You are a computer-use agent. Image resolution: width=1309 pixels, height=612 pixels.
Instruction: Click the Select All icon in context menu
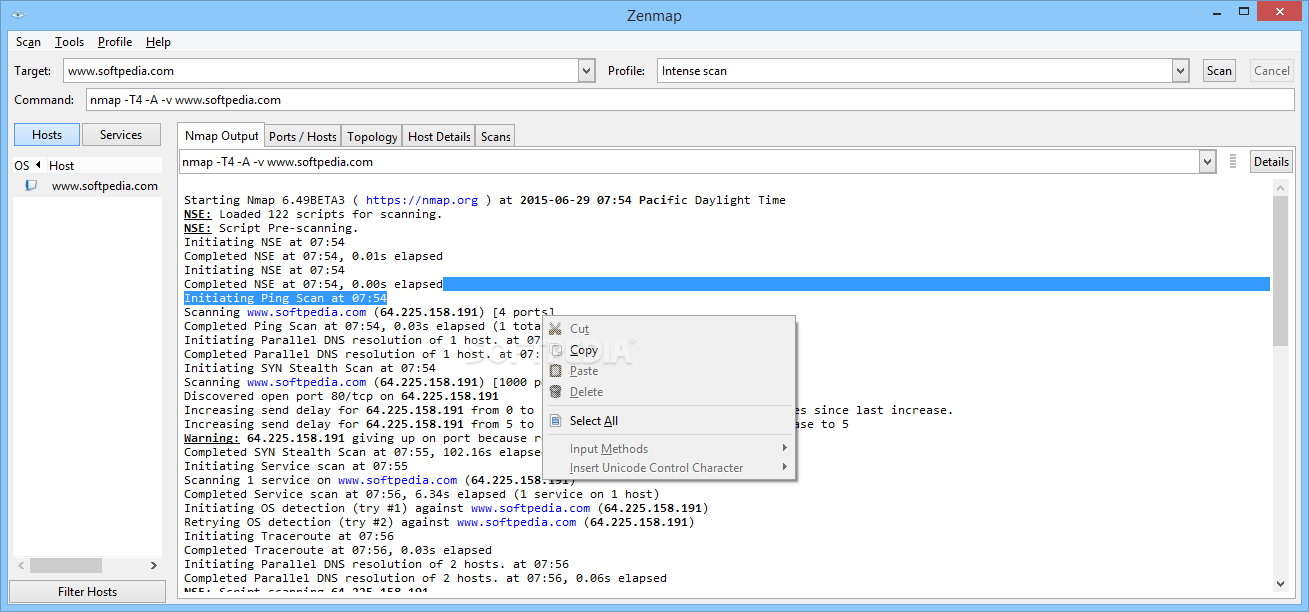click(555, 421)
